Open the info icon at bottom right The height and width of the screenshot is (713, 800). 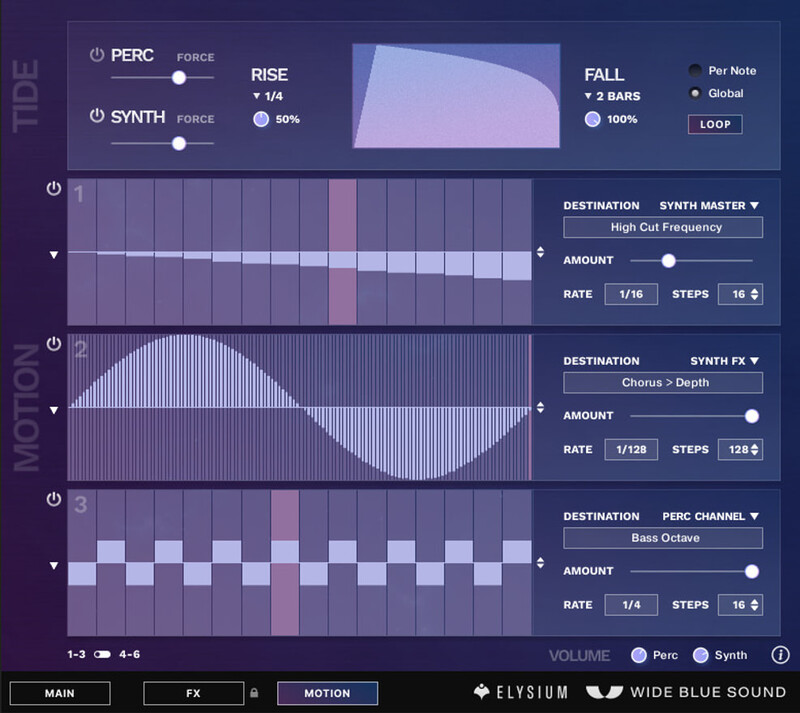[x=781, y=655]
